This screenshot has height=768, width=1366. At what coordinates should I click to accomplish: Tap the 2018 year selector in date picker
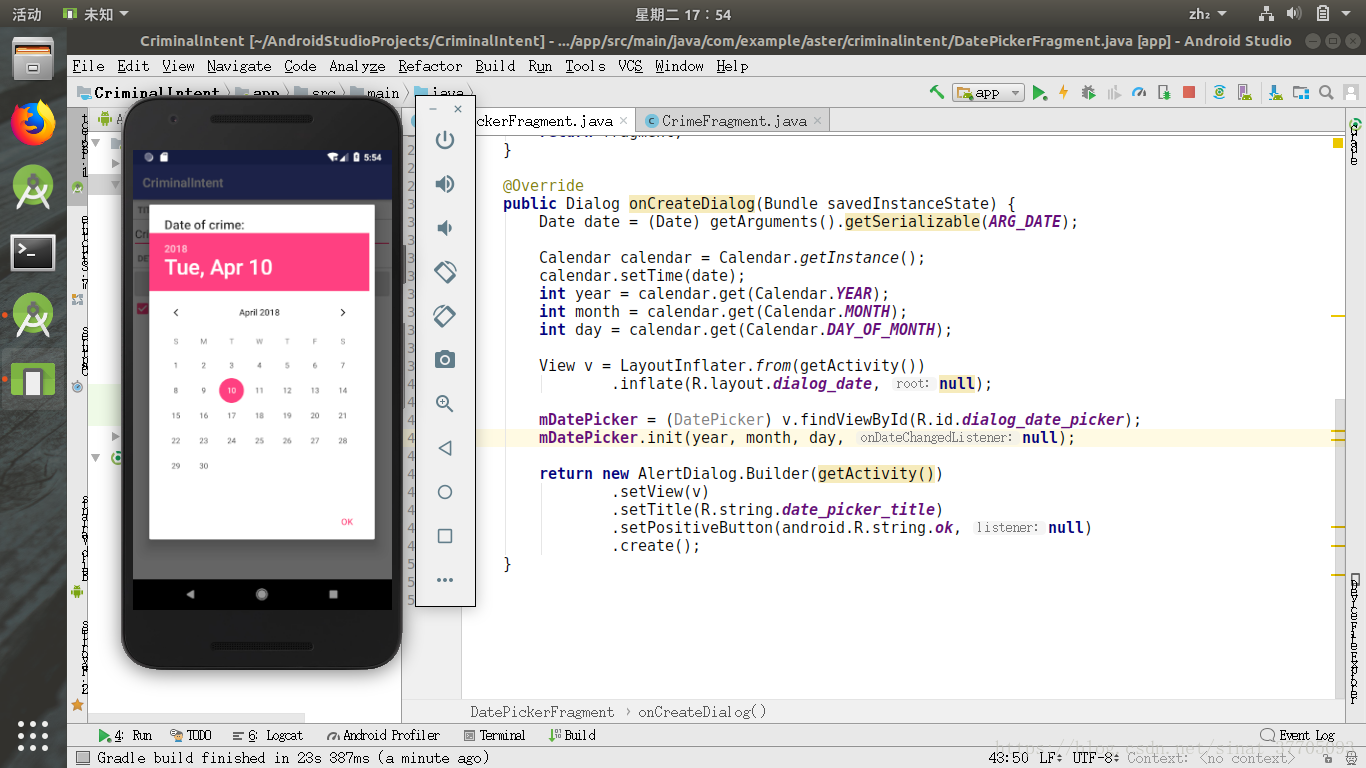tap(176, 249)
